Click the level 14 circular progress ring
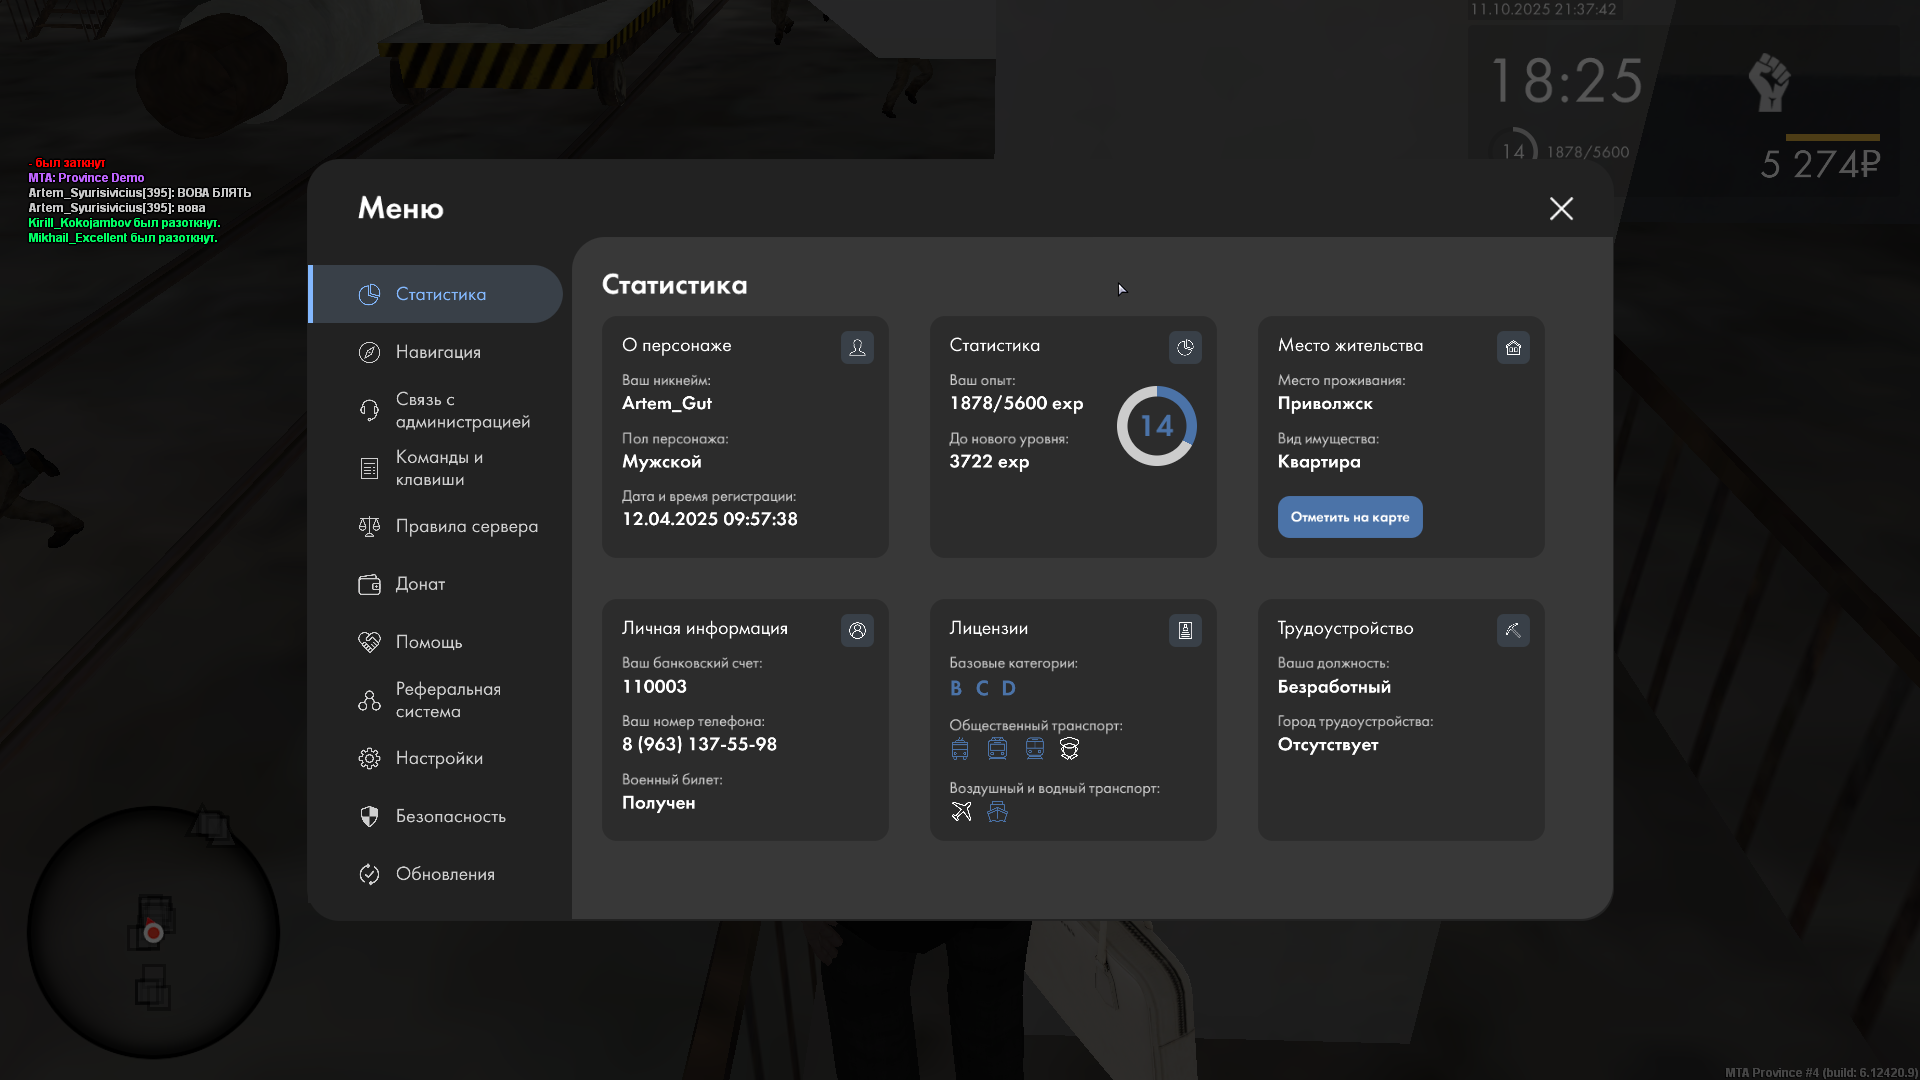 pyautogui.click(x=1156, y=426)
